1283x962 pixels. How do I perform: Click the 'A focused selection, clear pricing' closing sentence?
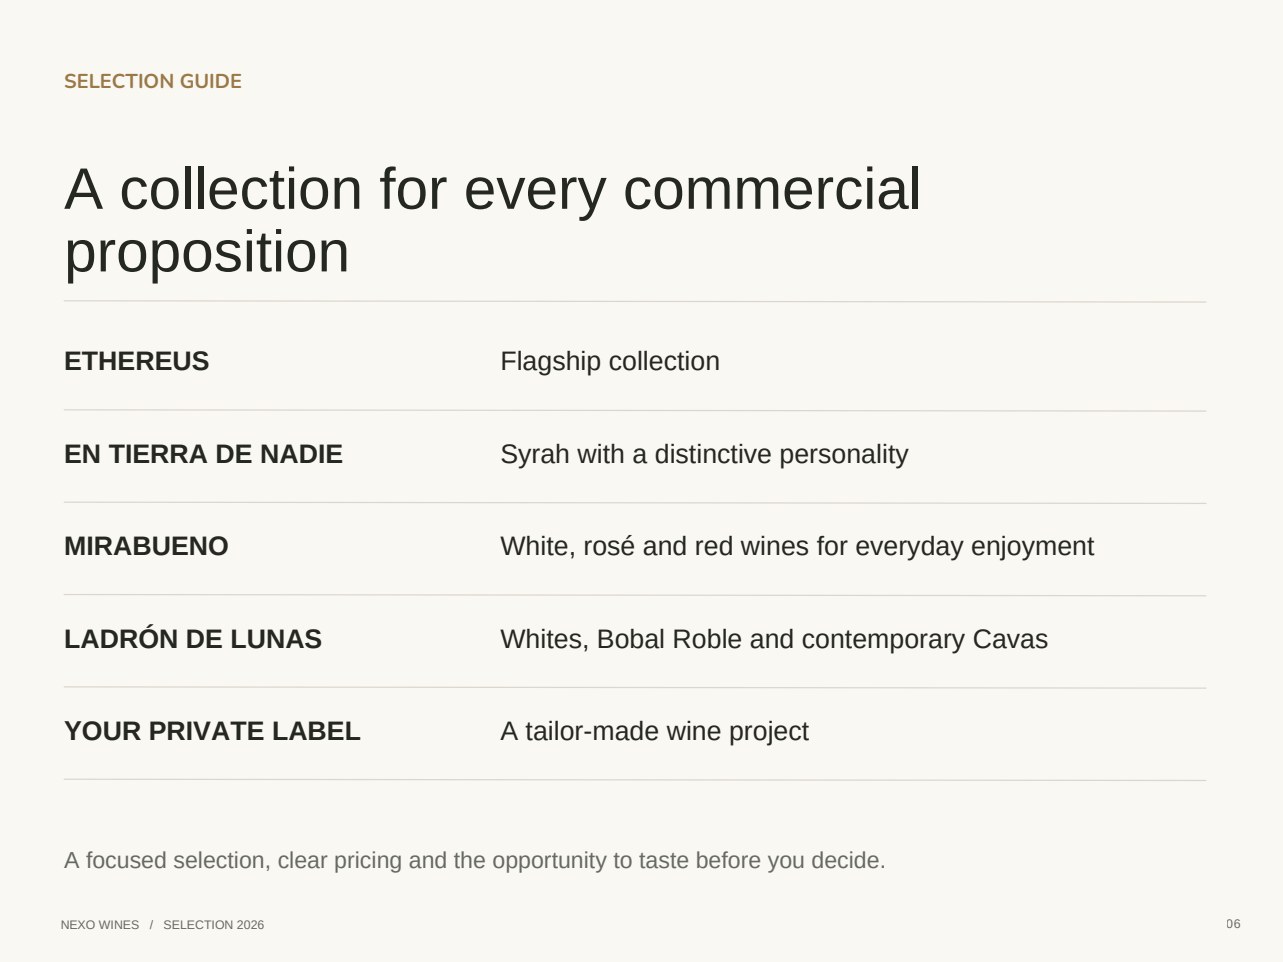(x=475, y=860)
